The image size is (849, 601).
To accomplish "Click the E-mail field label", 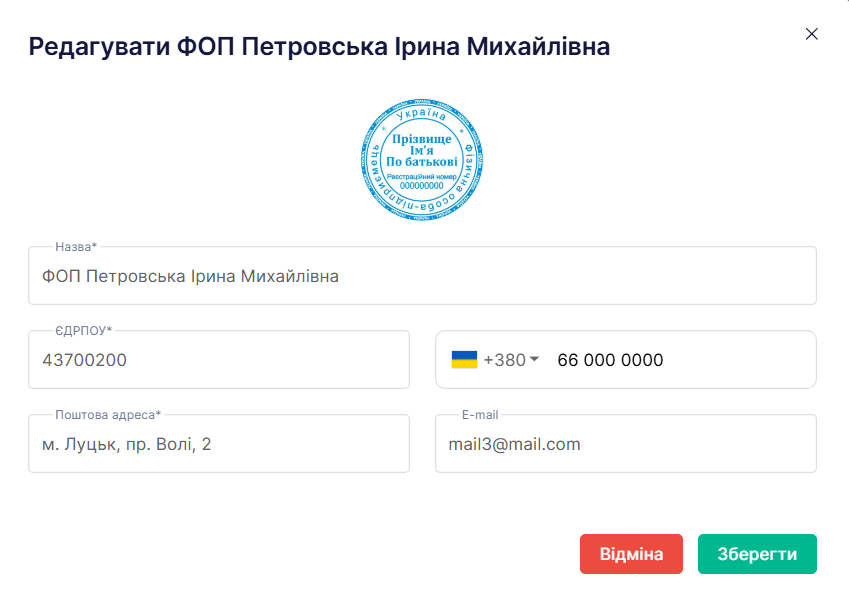I will 480,415.
